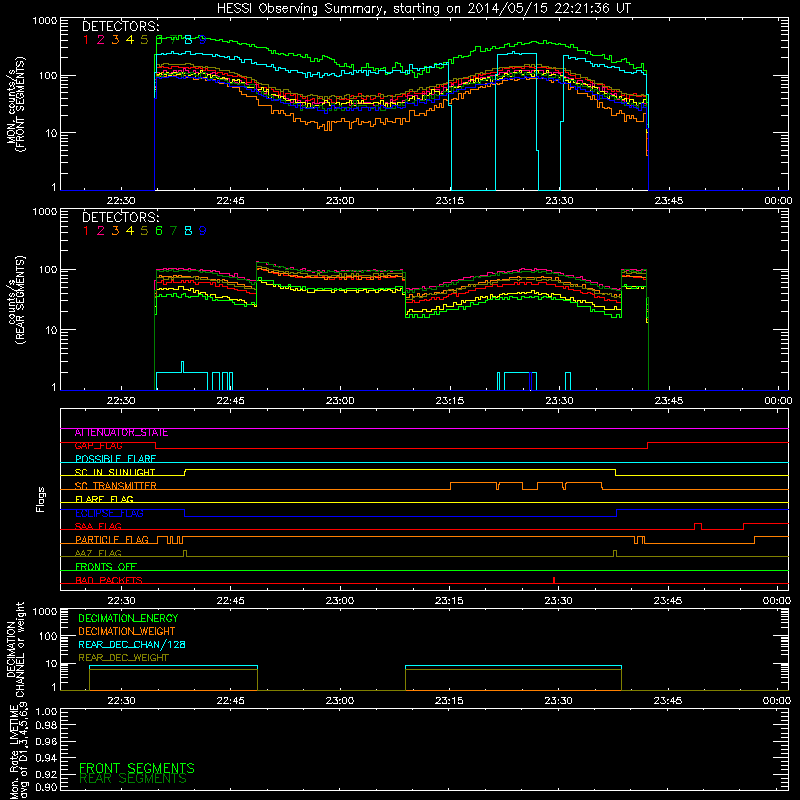Image resolution: width=800 pixels, height=800 pixels.
Task: Click the FRONT SEGMENTS livetime legend text
Action: [137, 768]
